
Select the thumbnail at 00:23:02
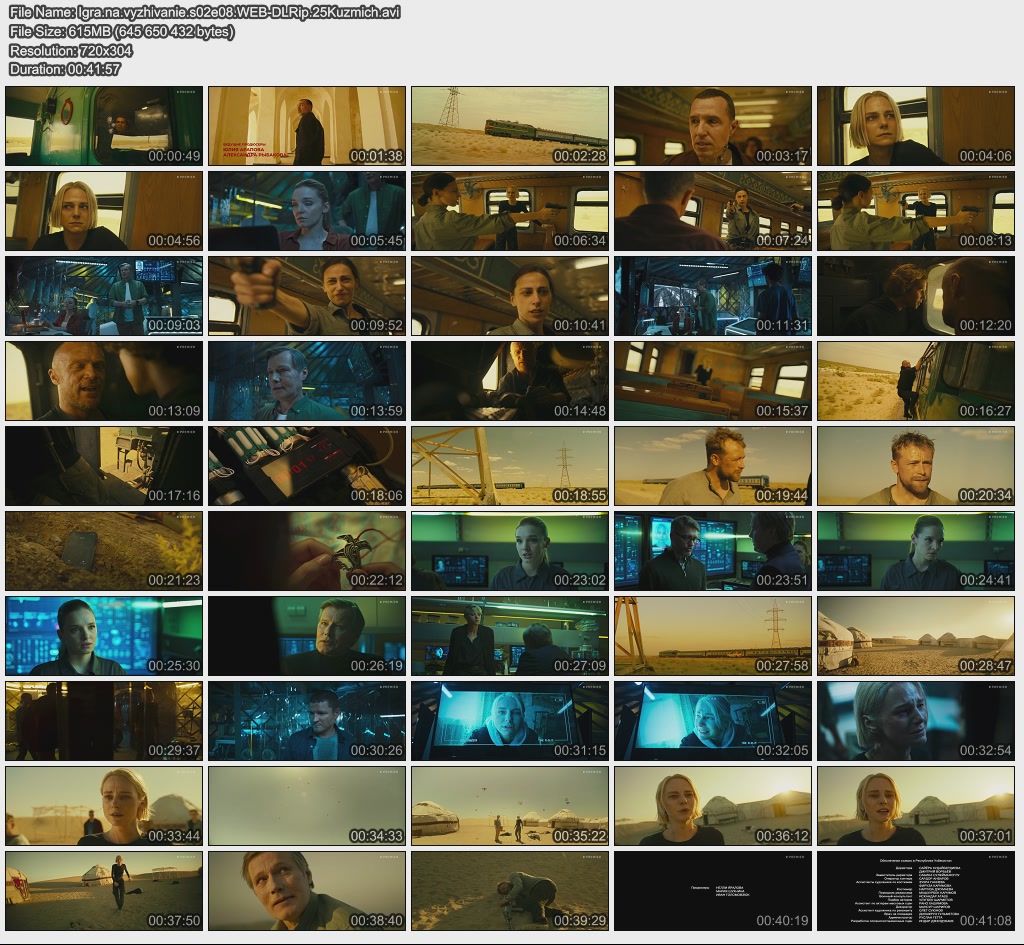pyautogui.click(x=510, y=551)
